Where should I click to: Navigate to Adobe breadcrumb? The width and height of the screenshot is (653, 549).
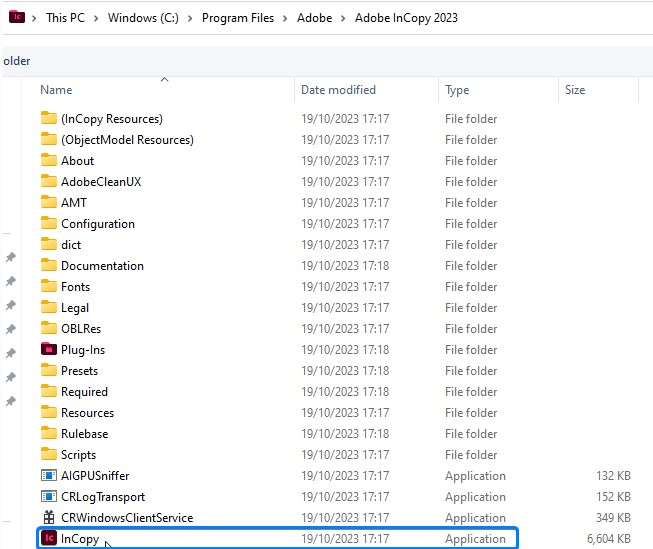[x=314, y=18]
